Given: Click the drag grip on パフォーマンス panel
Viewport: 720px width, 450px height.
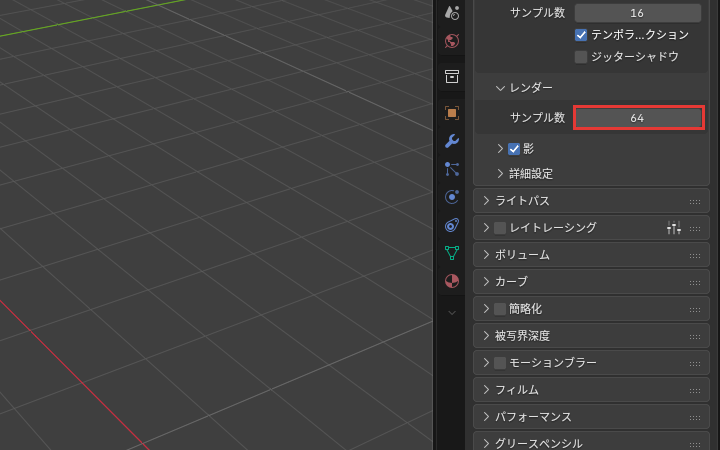Looking at the screenshot, I should click(x=695, y=418).
